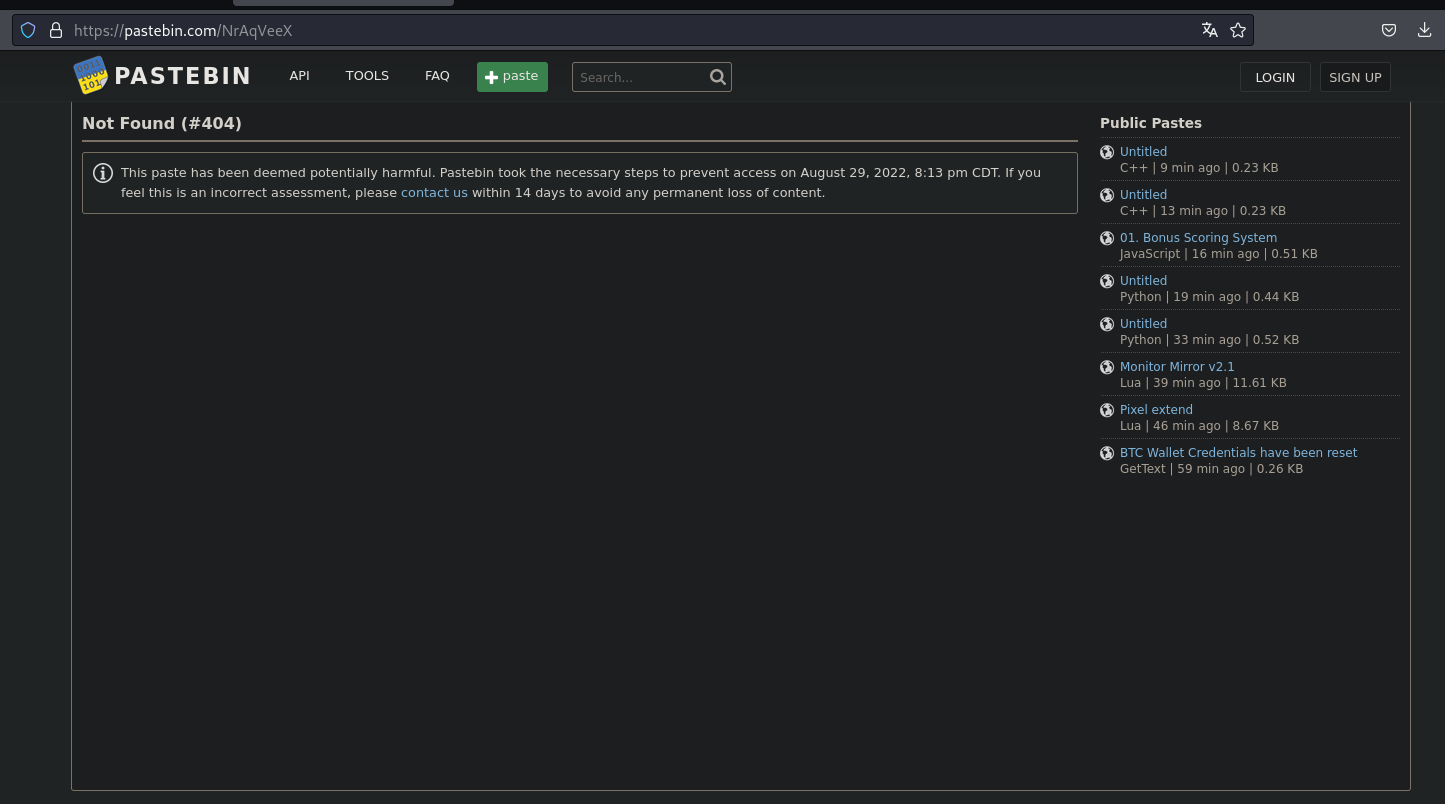Focus the Pastebin search input field
Screen dimensions: 1445x804
click(x=640, y=77)
